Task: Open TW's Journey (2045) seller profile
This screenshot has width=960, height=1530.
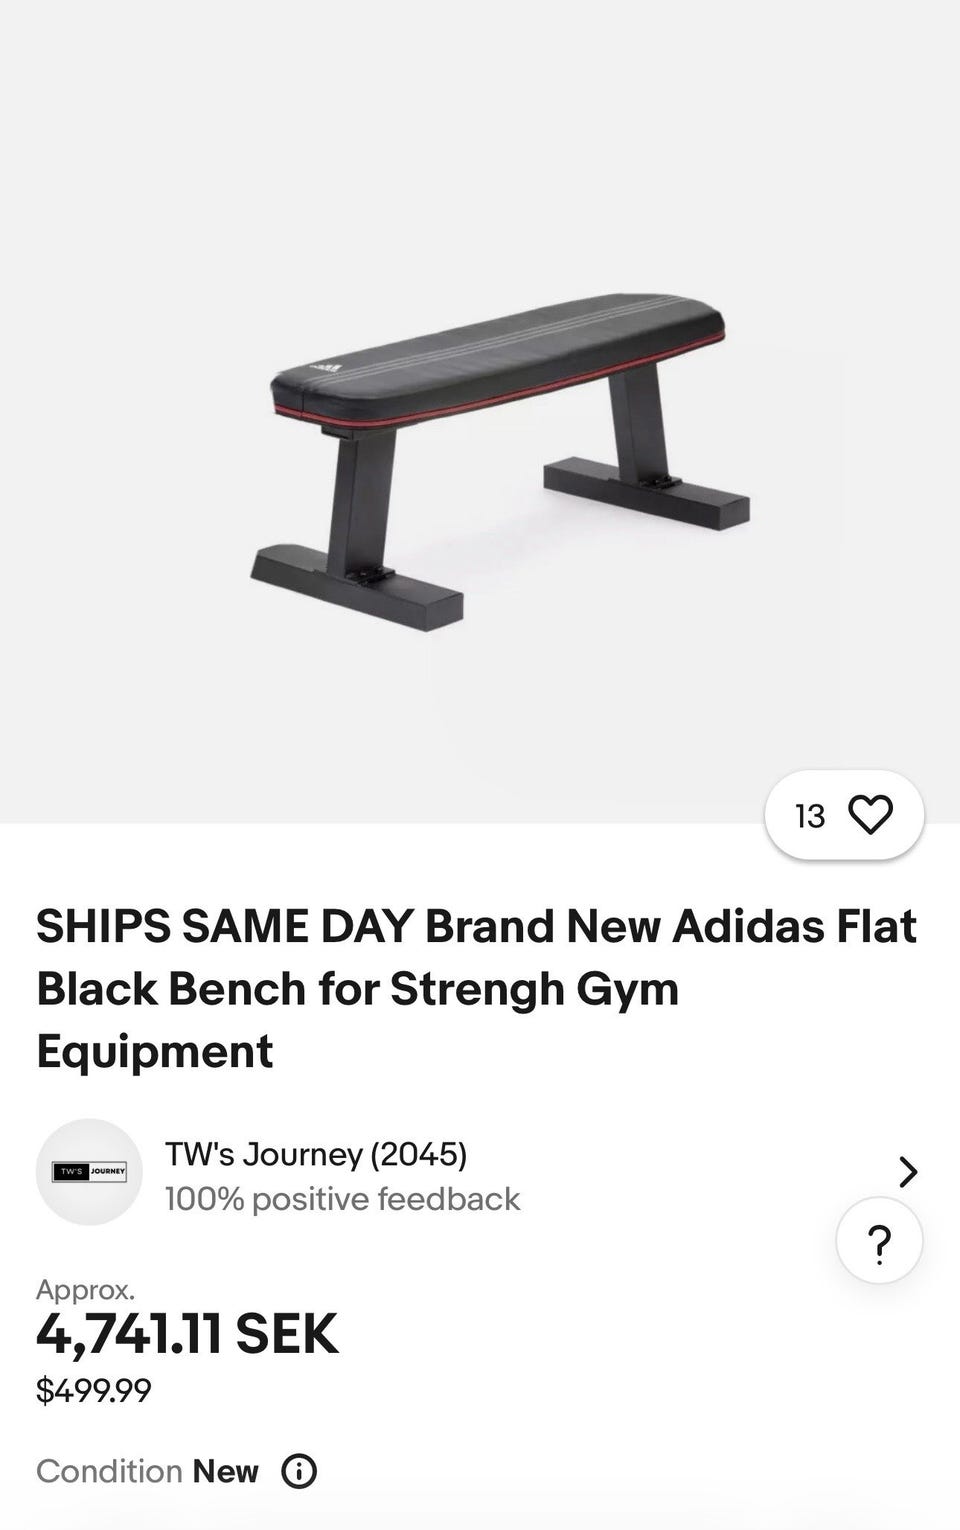Action: click(316, 1154)
